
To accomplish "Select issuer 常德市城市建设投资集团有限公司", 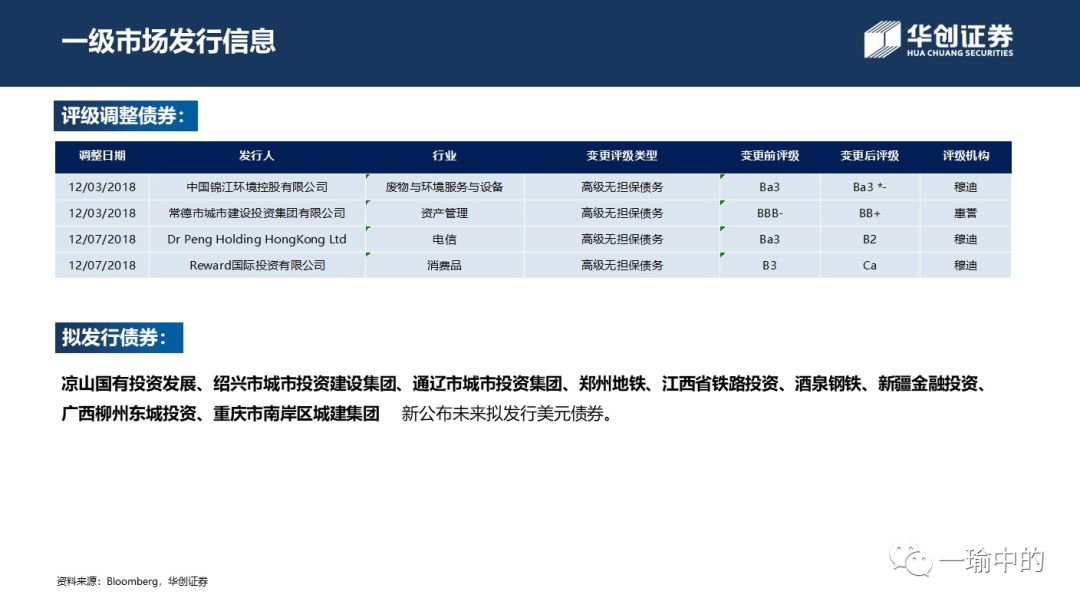I will click(257, 213).
